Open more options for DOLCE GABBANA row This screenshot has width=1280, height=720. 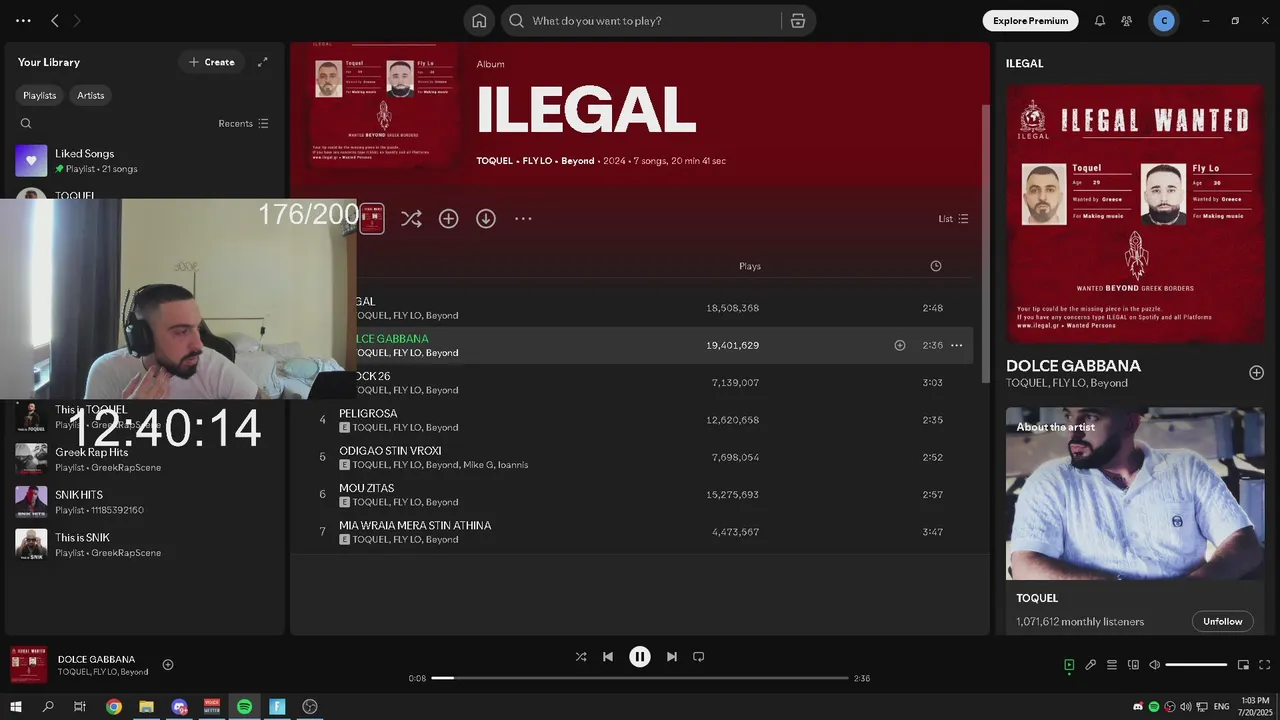coord(956,345)
